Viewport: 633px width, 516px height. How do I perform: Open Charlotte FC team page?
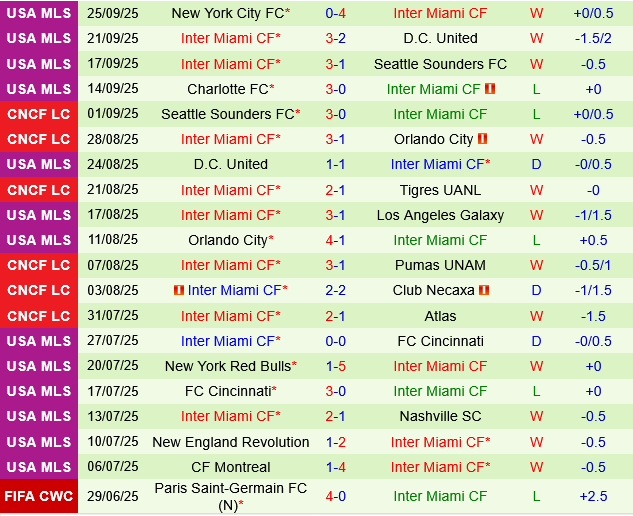(228, 89)
